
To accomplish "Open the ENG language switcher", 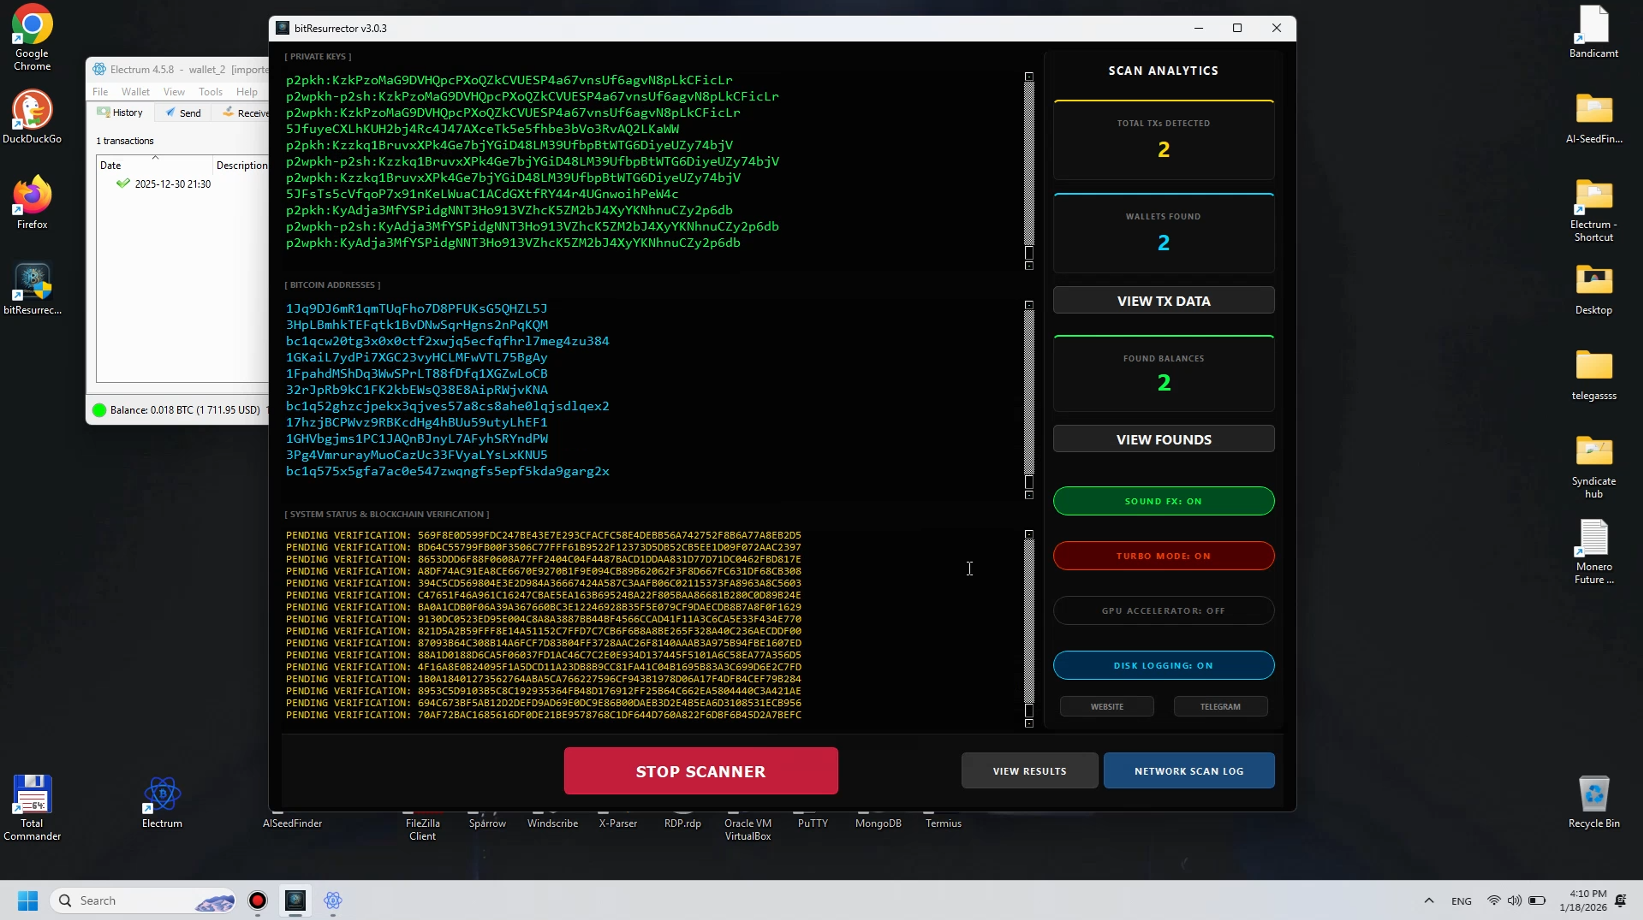I will pyautogui.click(x=1461, y=900).
